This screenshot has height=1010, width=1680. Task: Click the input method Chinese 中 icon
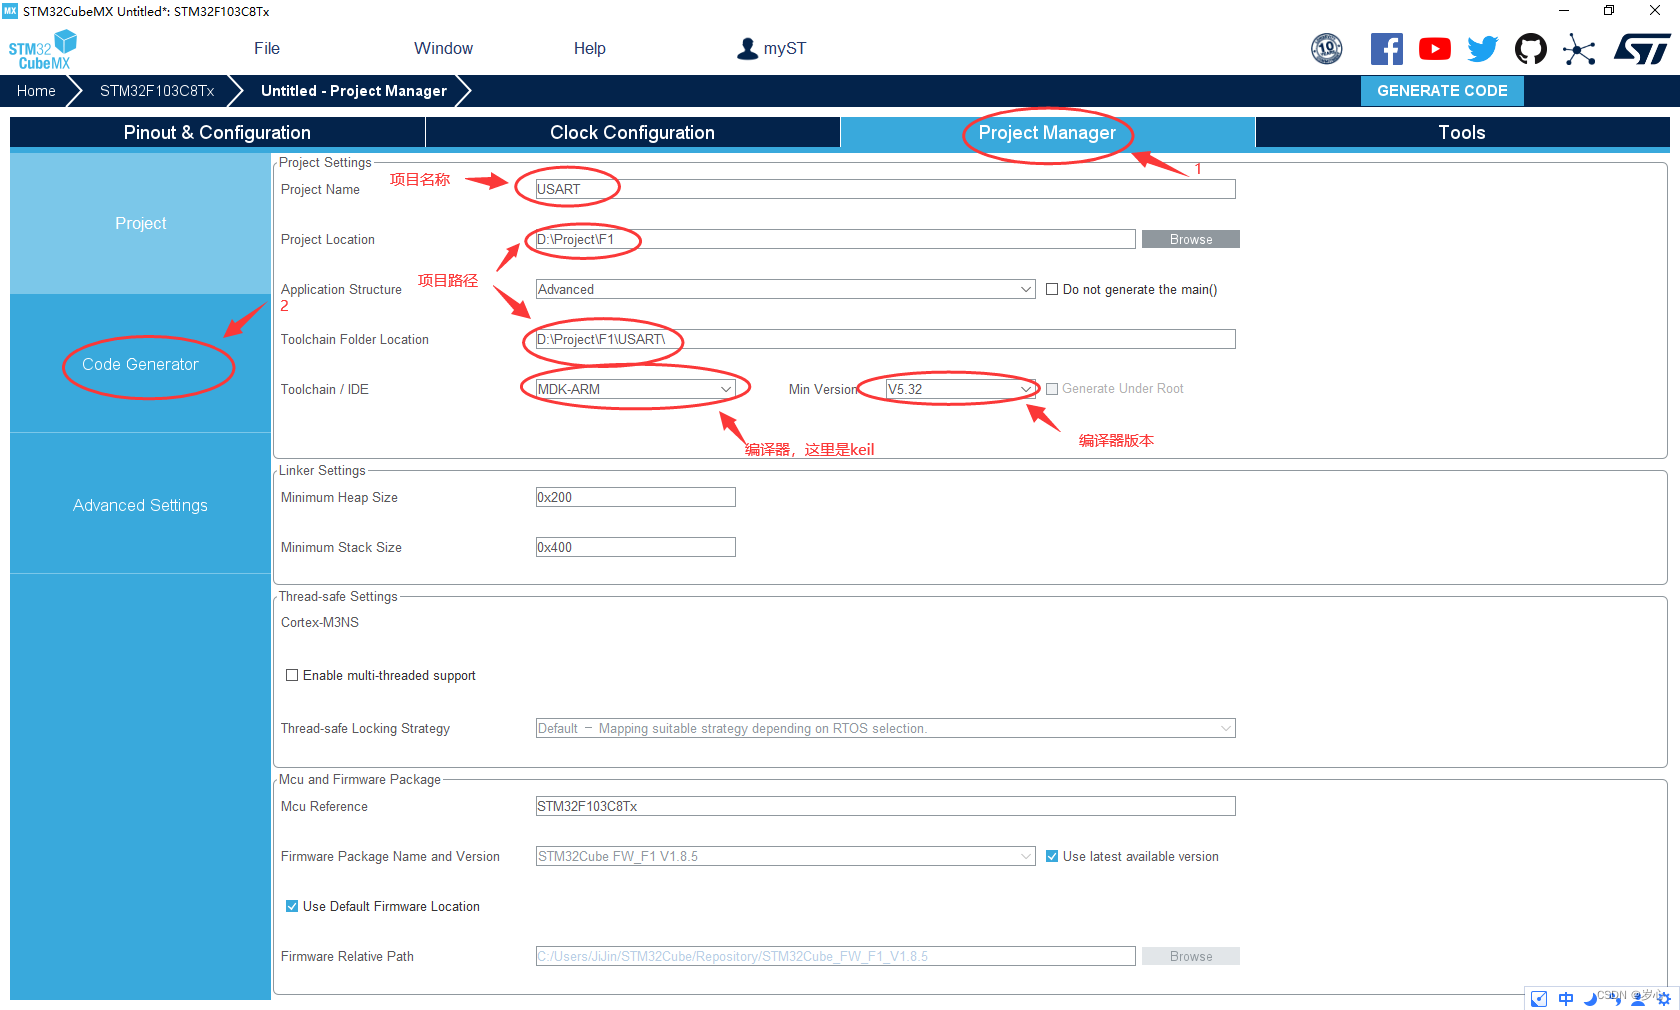pos(1566,998)
